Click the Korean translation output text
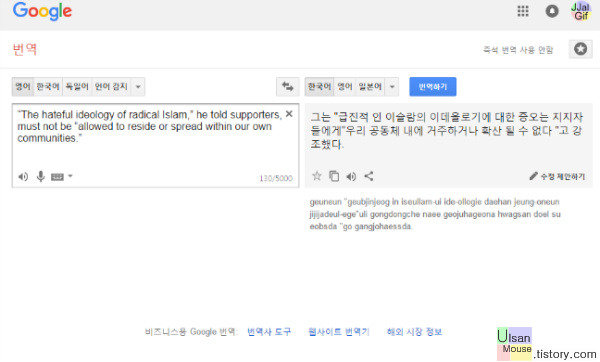 tap(447, 130)
